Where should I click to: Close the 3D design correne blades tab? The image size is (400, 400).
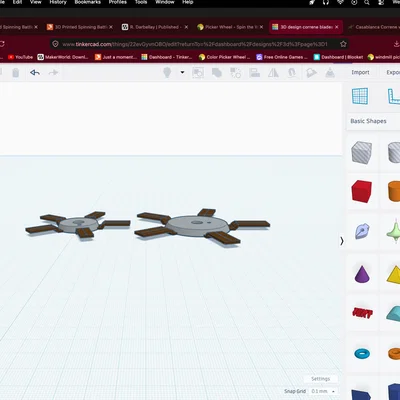337,27
